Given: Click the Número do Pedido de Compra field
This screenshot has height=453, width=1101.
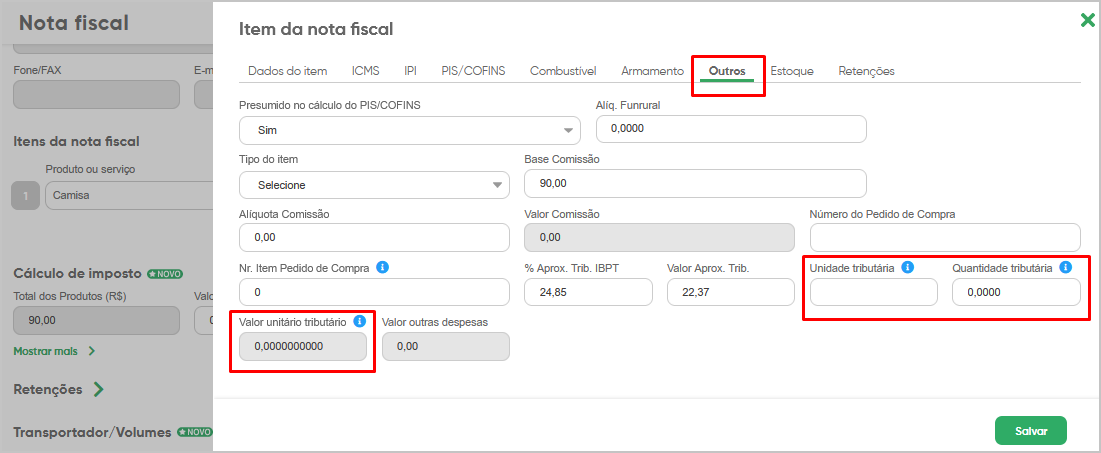Looking at the screenshot, I should point(945,237).
